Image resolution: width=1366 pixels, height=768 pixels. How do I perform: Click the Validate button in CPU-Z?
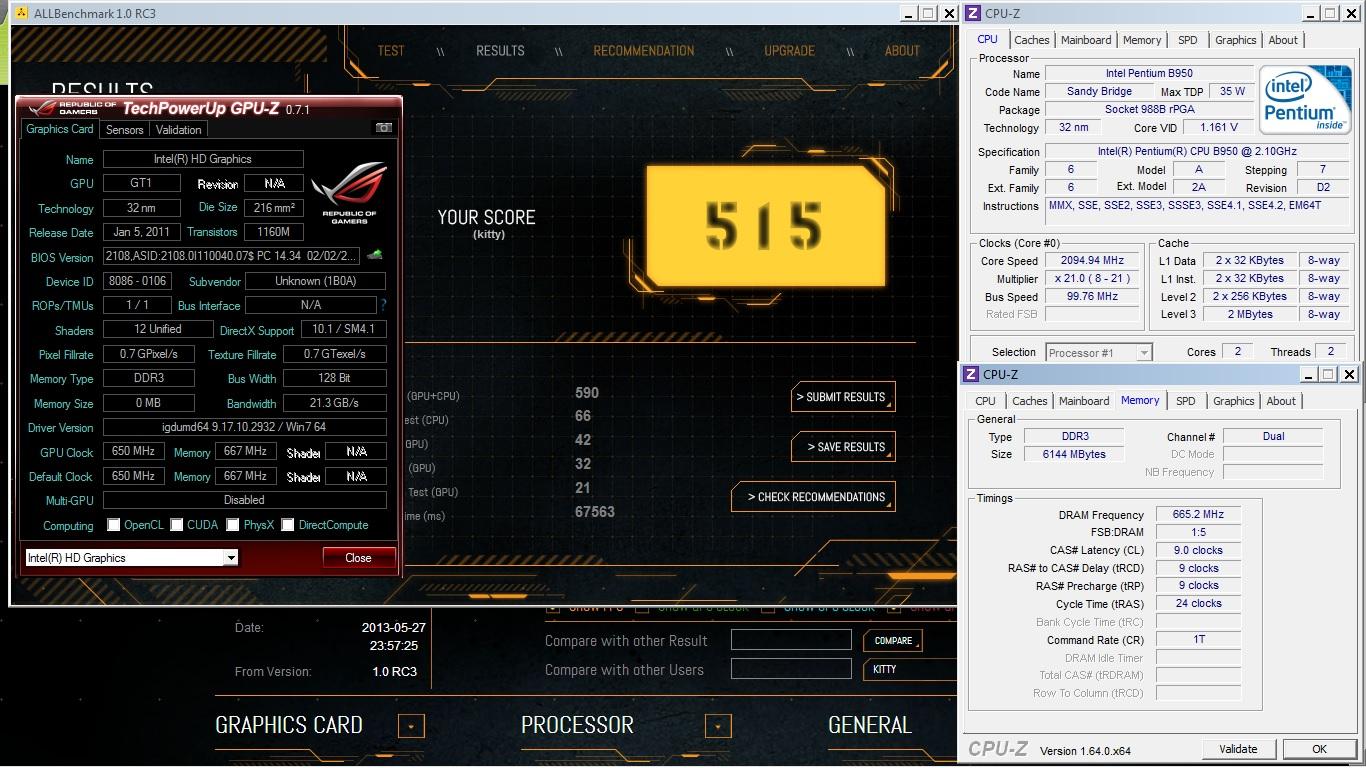pyautogui.click(x=1238, y=749)
